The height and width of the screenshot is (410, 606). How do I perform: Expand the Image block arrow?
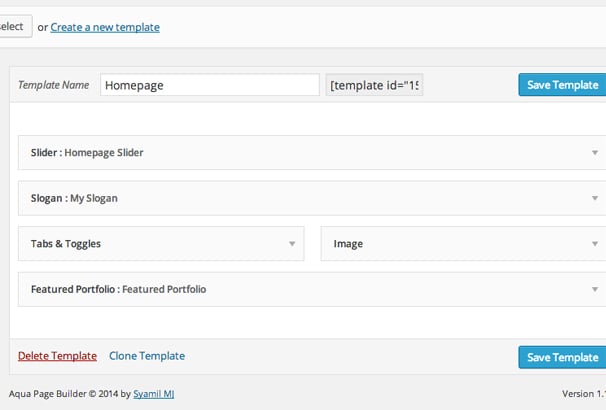click(595, 244)
